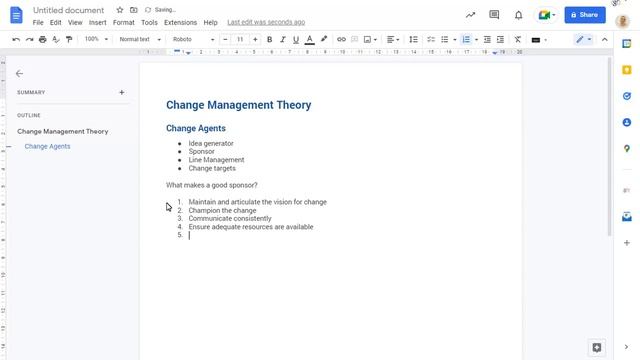The width and height of the screenshot is (640, 360).
Task: Open the notifications bell
Action: [x=518, y=15]
